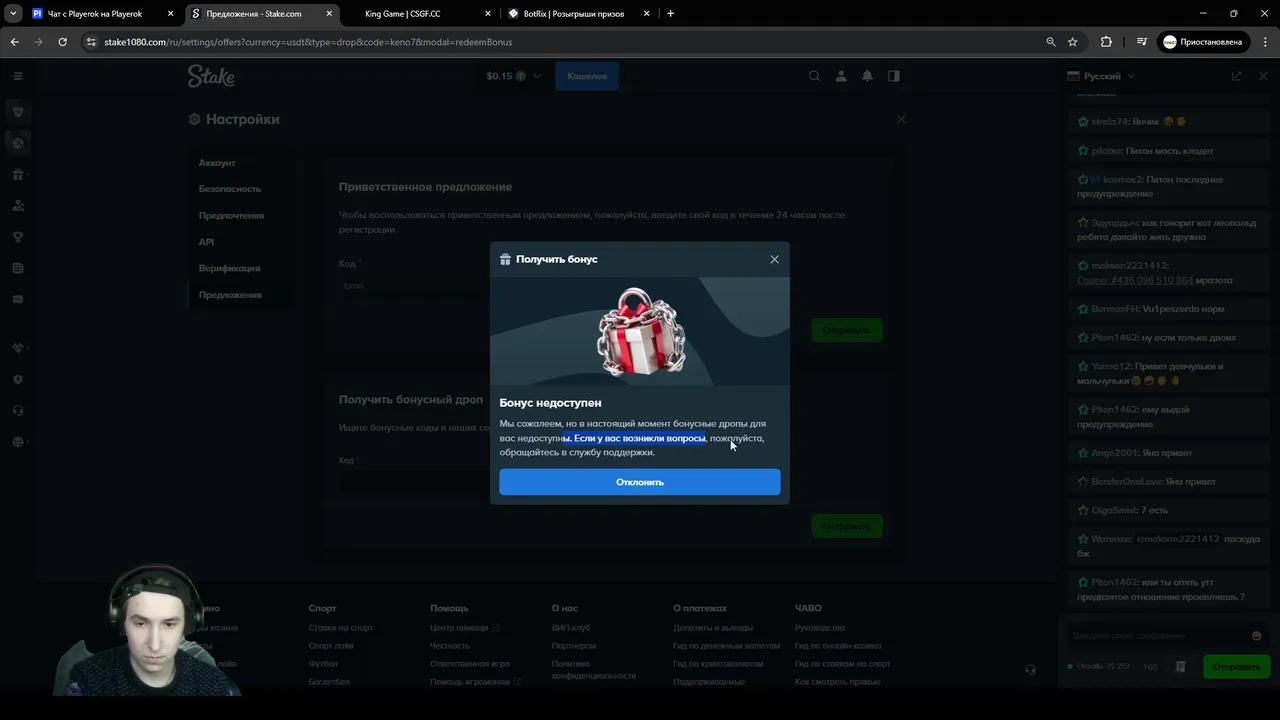Close the 'Получить бонус' dialog
This screenshot has height=720, width=1280.
774,259
